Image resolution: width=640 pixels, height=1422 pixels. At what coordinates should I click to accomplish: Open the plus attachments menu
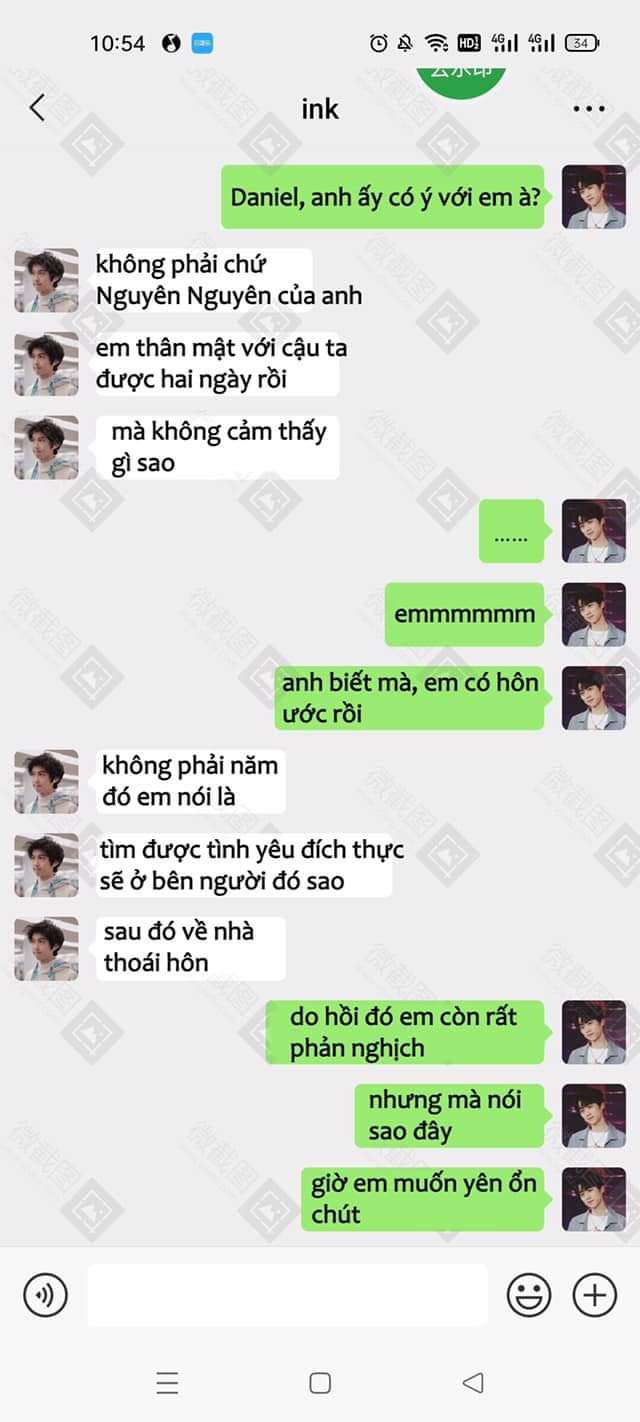(x=594, y=1295)
